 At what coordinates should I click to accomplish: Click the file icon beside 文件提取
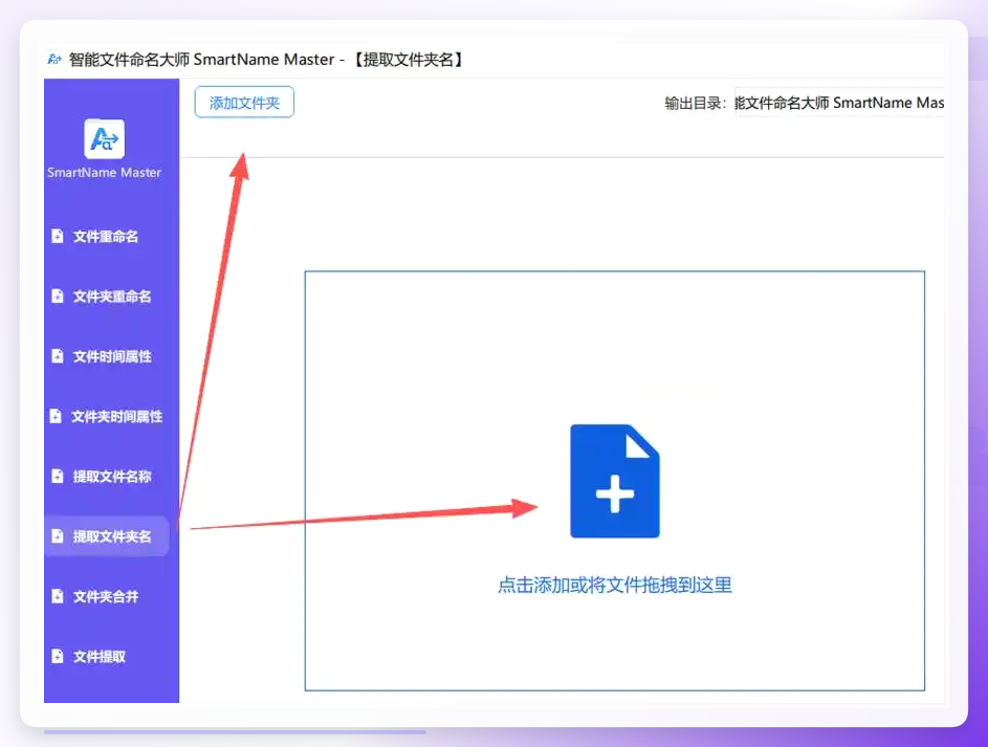[57, 656]
